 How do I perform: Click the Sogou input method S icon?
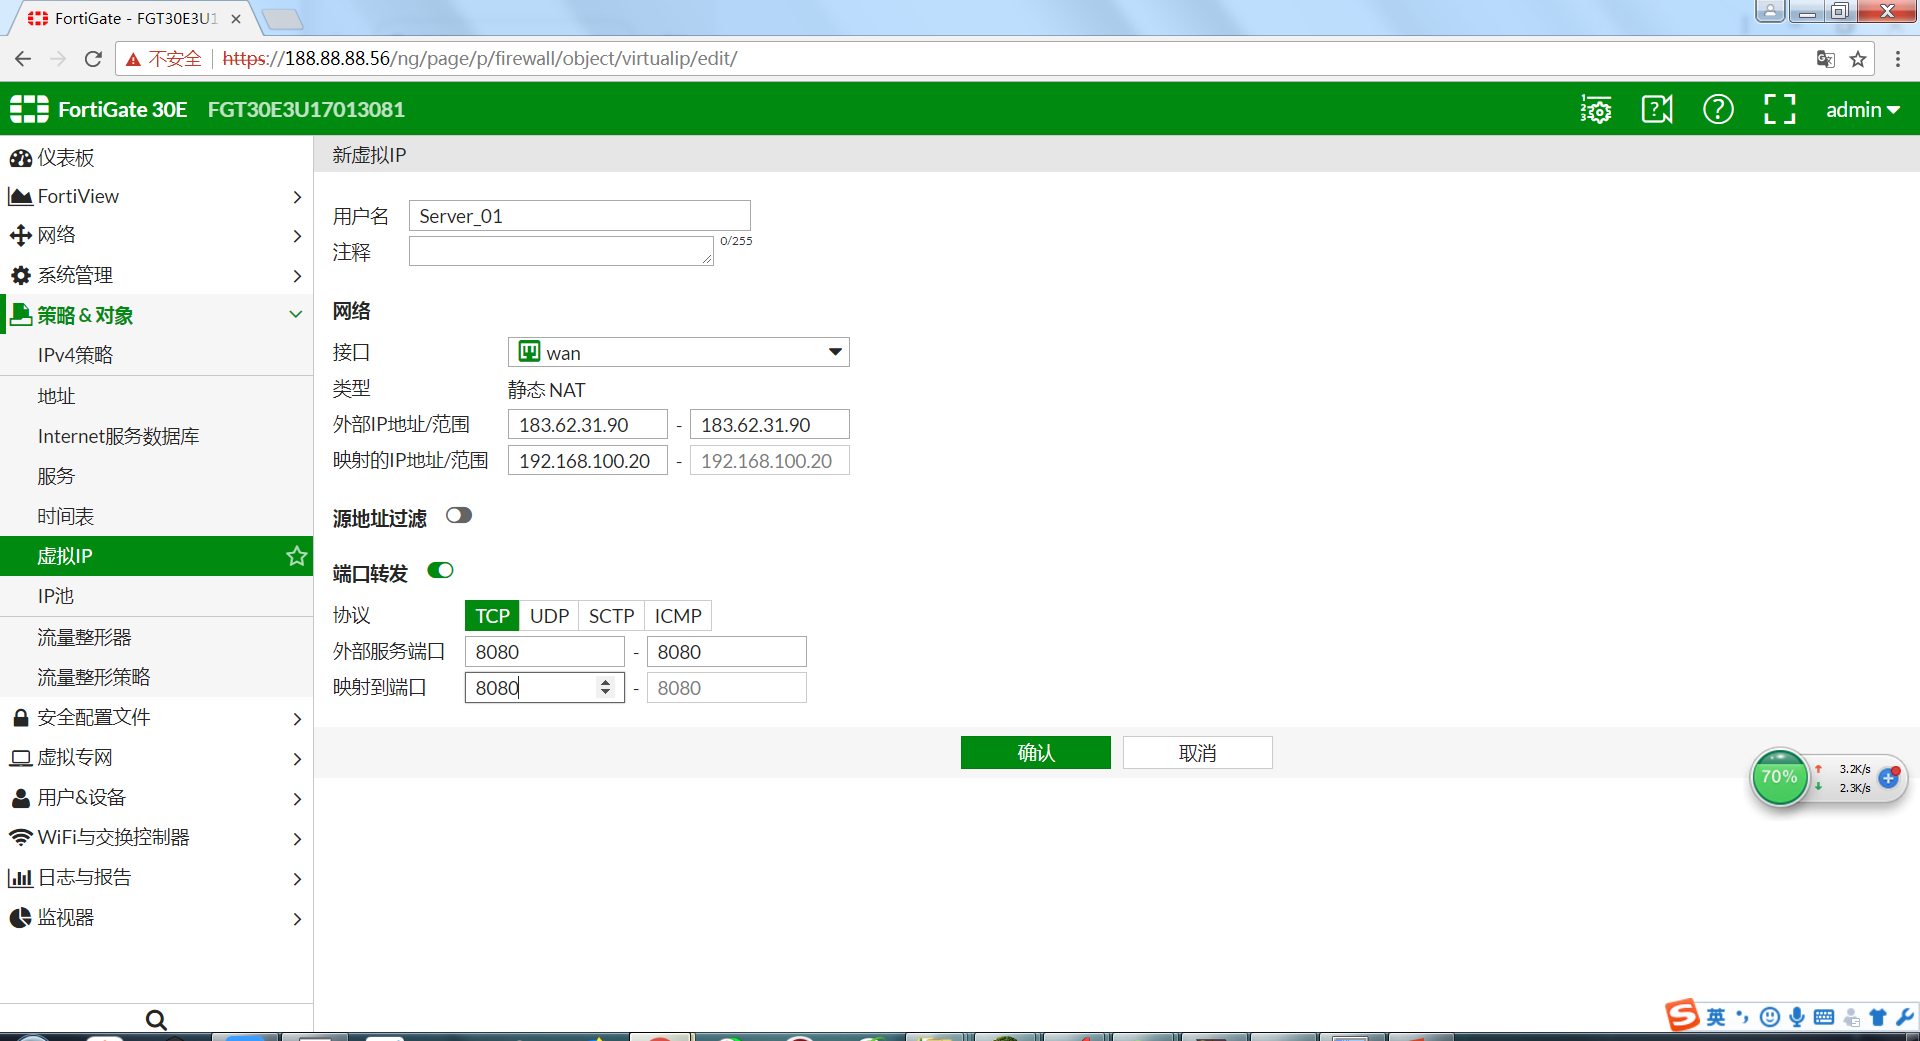tap(1682, 1015)
